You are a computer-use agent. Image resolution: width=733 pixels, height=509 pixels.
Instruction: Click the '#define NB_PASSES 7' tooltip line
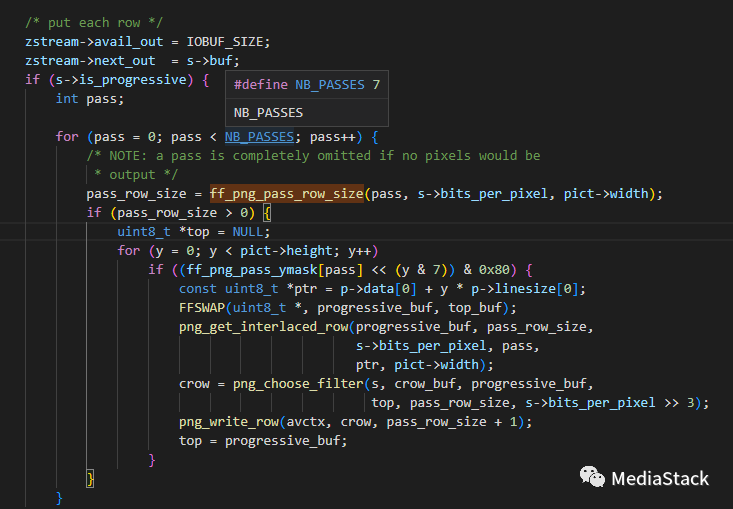306,85
